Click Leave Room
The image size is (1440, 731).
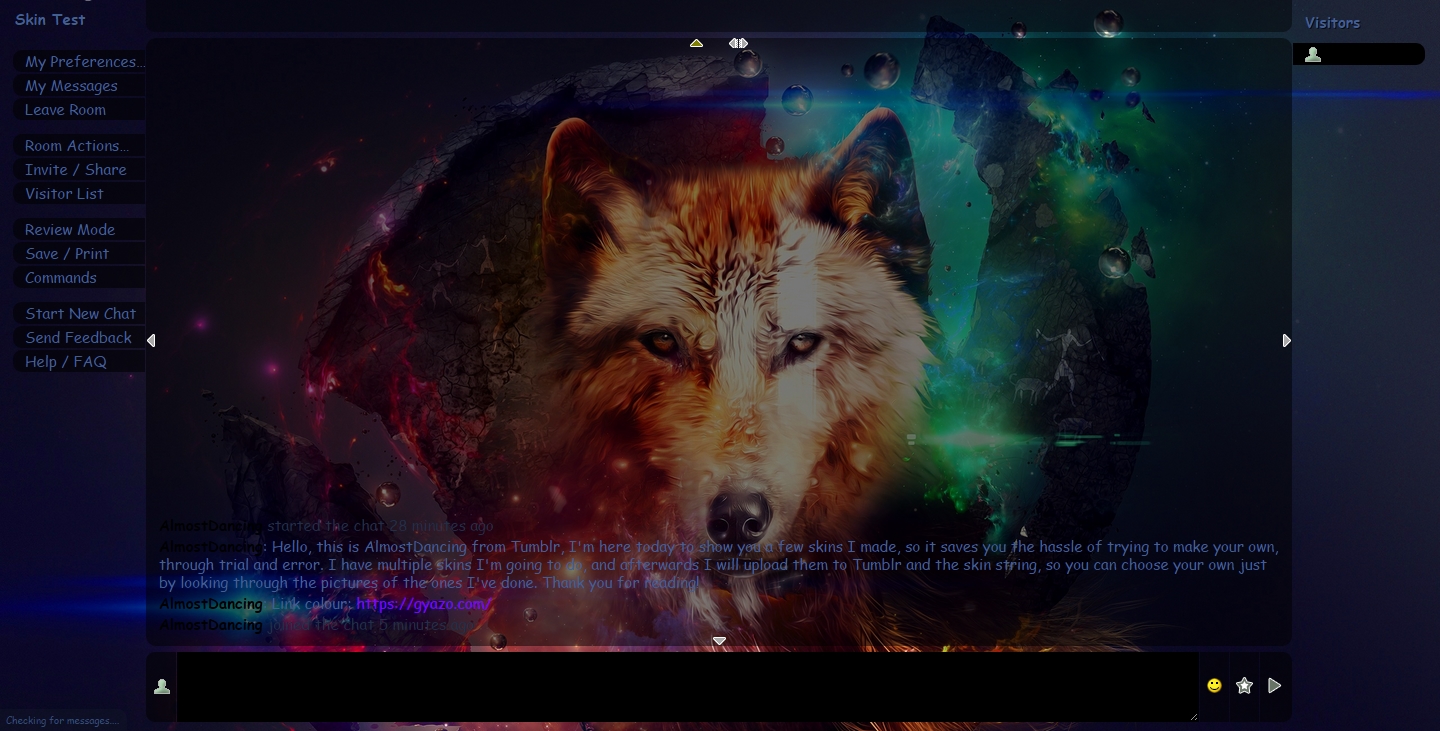tap(79, 110)
